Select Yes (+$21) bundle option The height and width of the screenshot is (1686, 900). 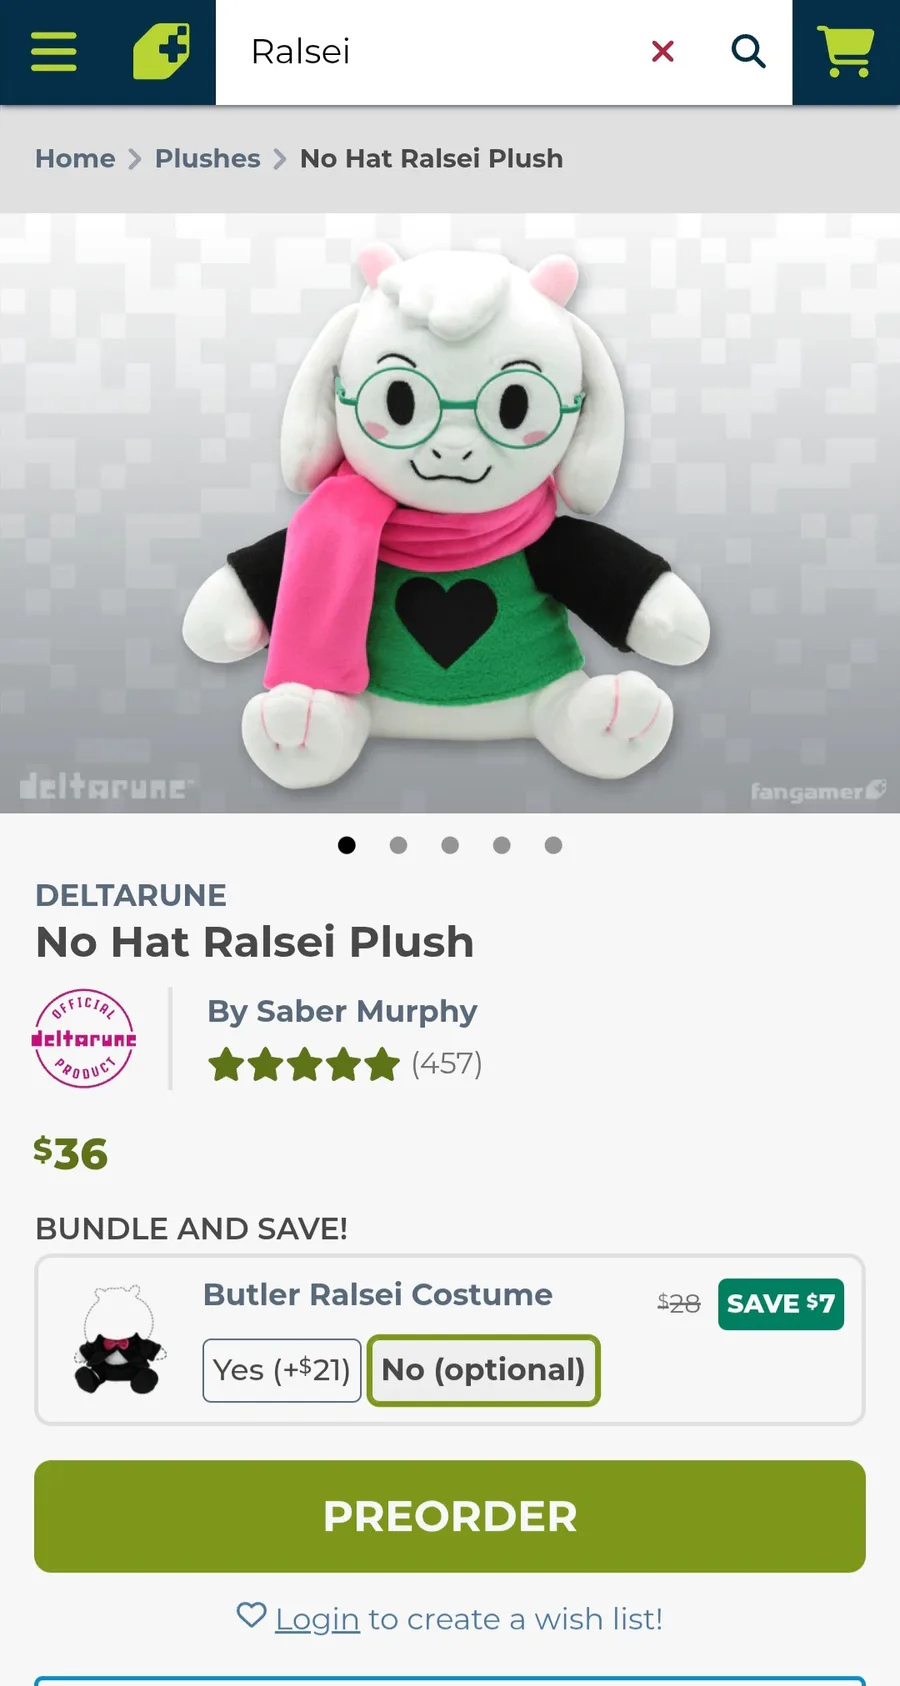pos(282,1370)
